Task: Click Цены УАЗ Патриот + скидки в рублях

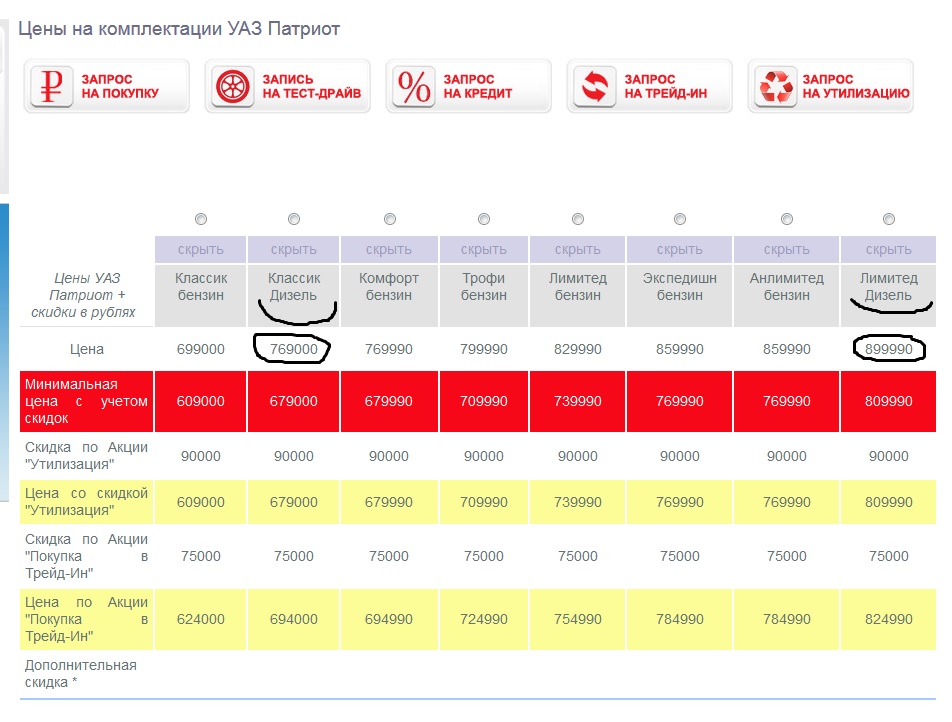Action: (84, 295)
